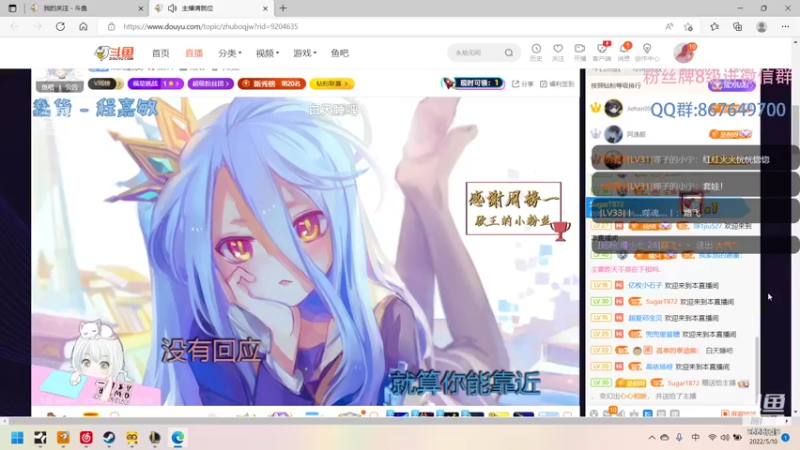Click the purple star challenge badge
The image size is (800, 450).
(155, 83)
